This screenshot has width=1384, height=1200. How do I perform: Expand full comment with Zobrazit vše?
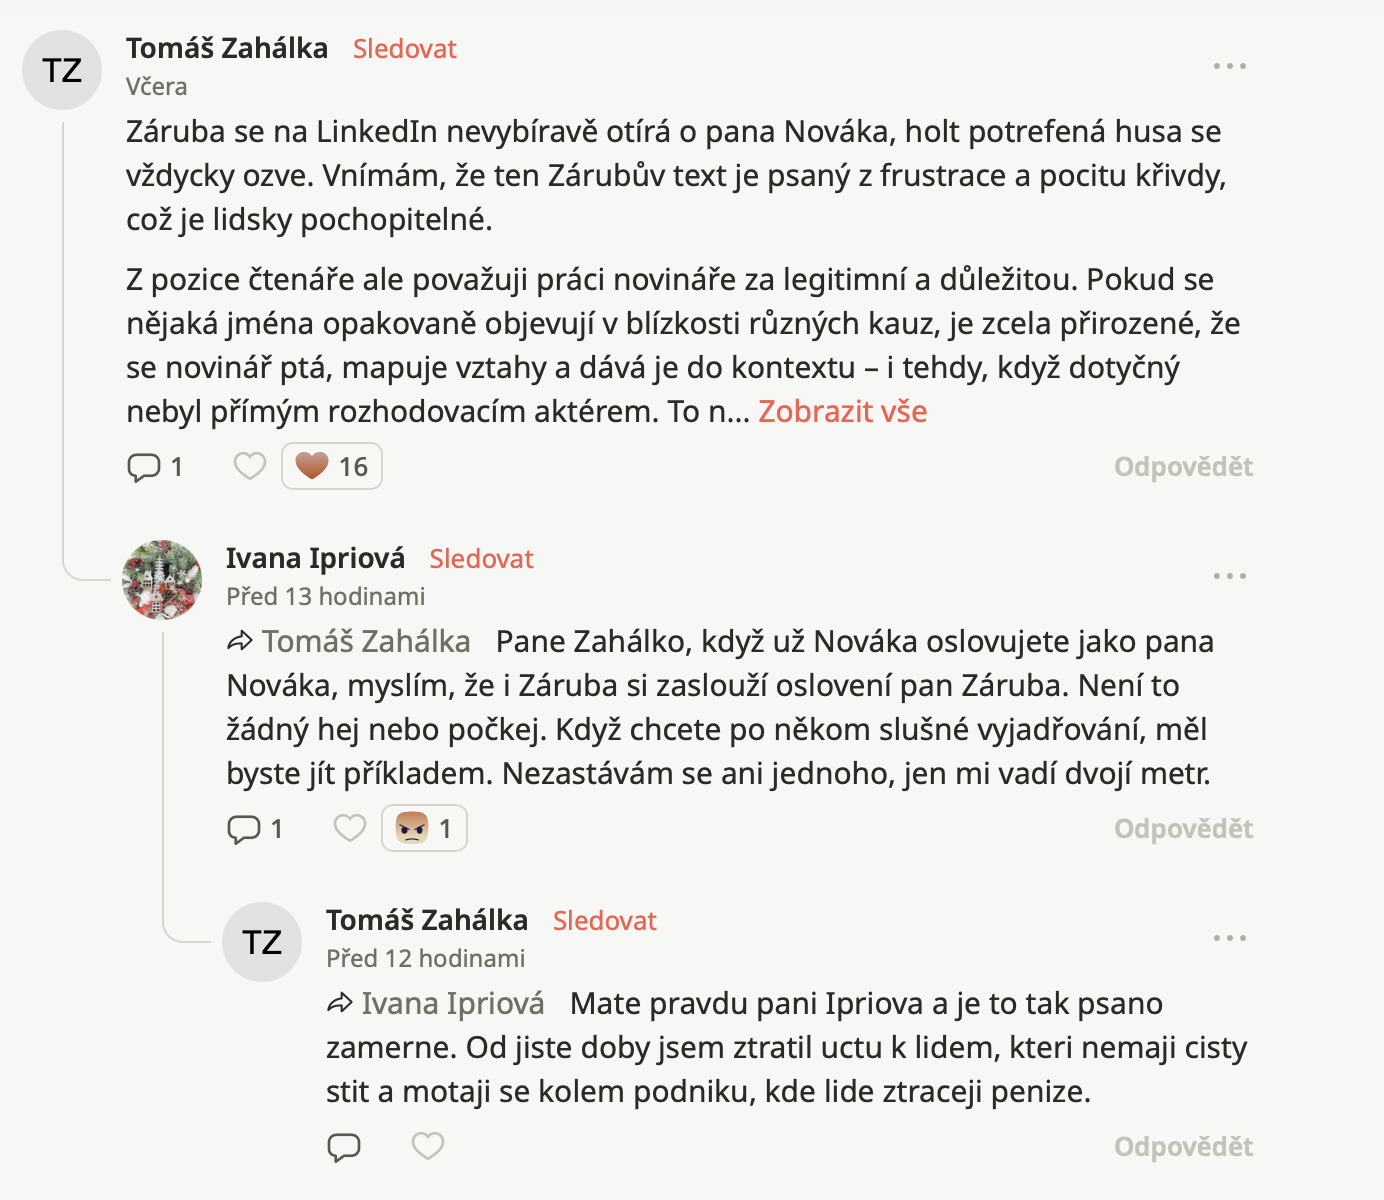(x=842, y=411)
